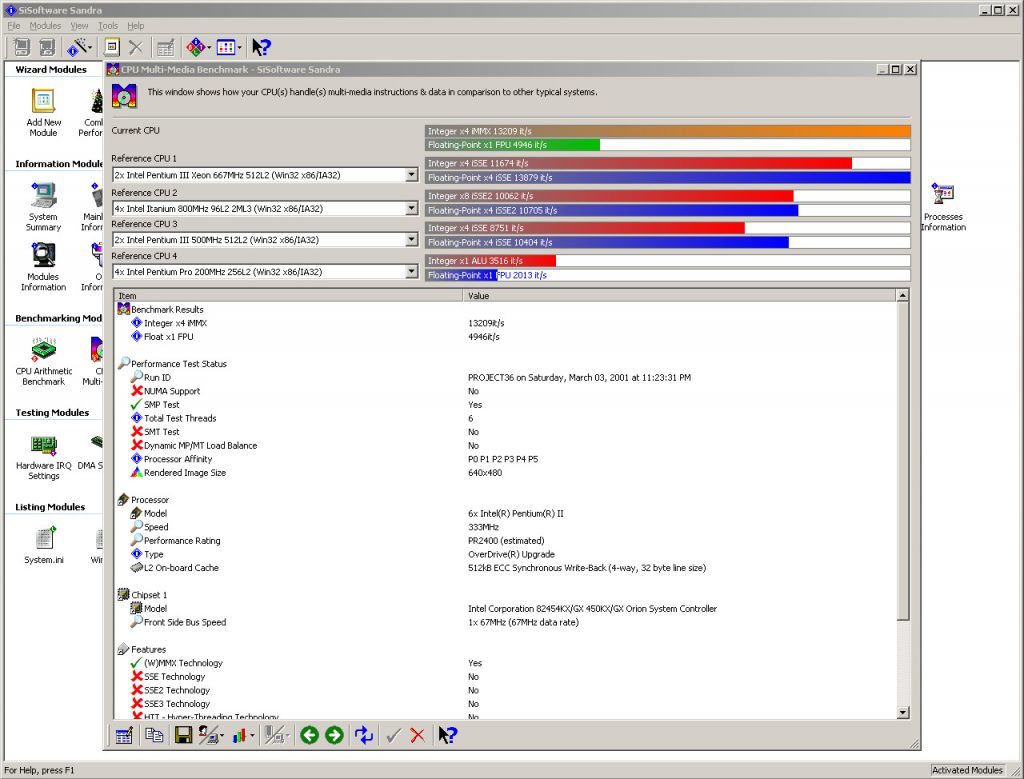Go back with the green left arrow

pos(309,735)
